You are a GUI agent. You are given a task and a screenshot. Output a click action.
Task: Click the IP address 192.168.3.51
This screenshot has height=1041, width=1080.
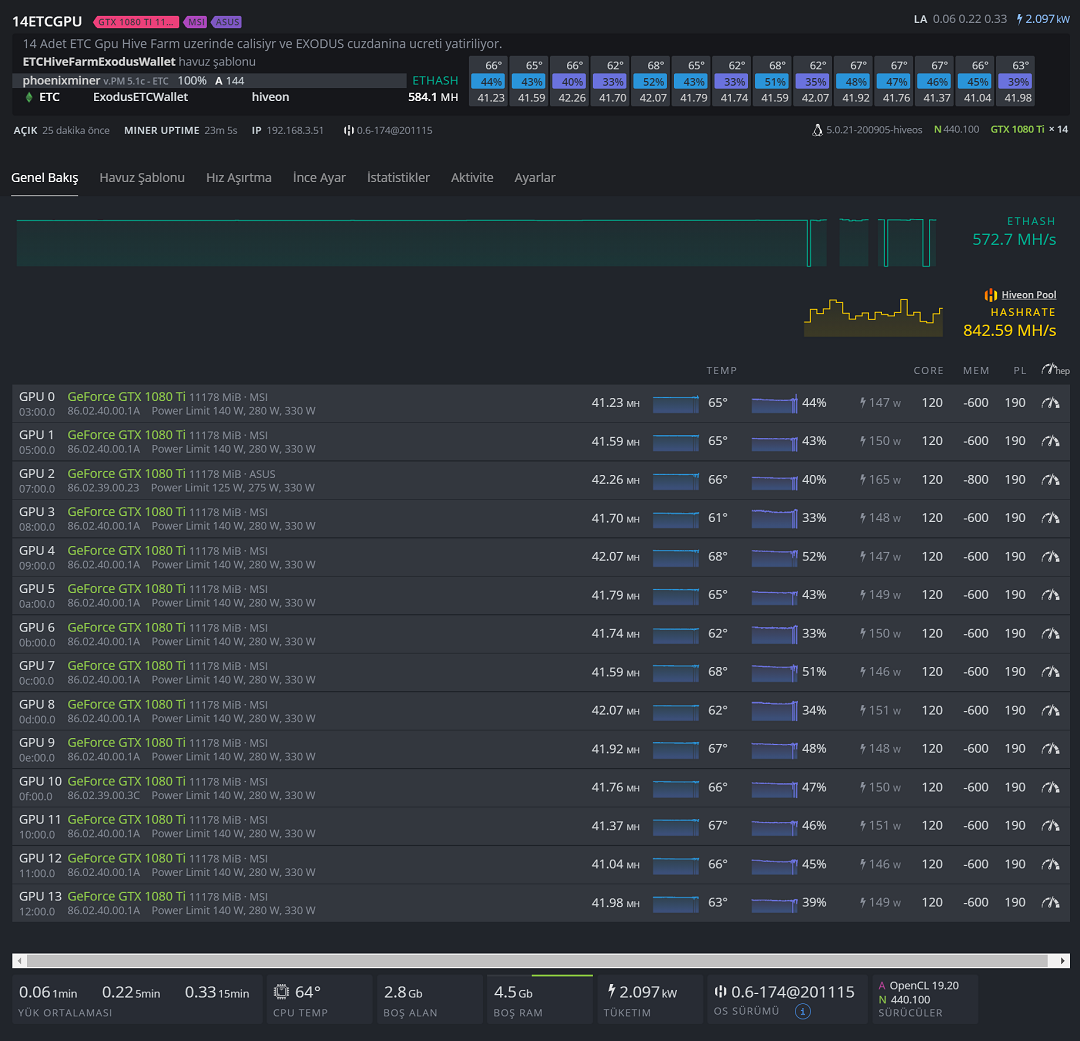[x=295, y=130]
